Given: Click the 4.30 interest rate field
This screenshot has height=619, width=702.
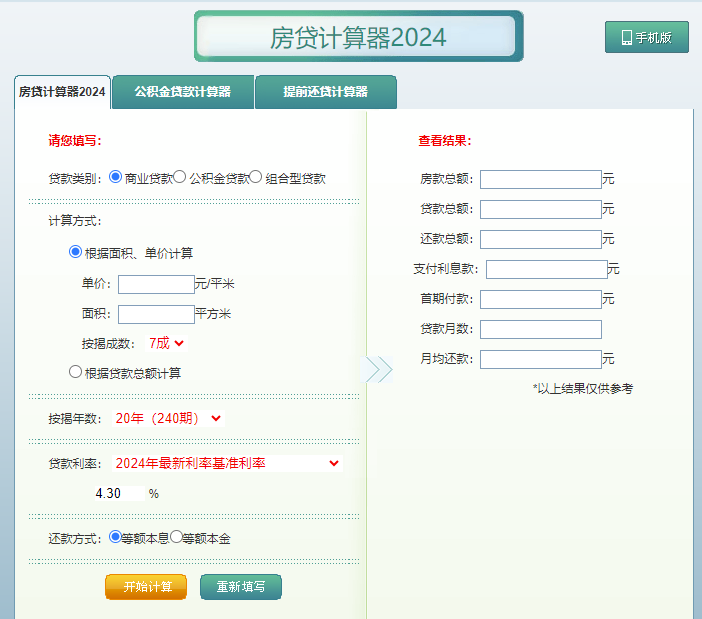Looking at the screenshot, I should [x=119, y=493].
